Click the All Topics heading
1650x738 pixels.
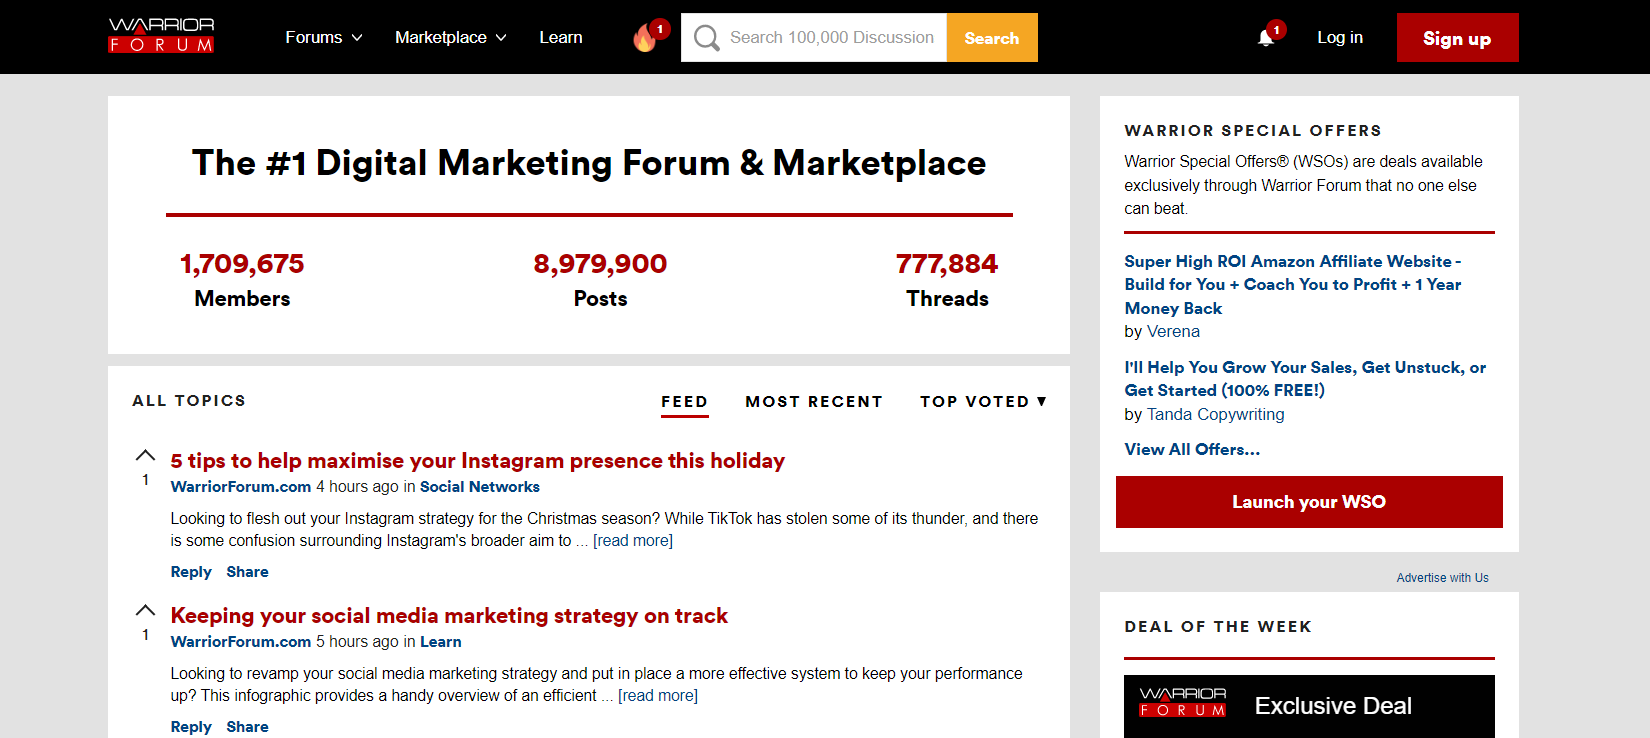(x=189, y=400)
